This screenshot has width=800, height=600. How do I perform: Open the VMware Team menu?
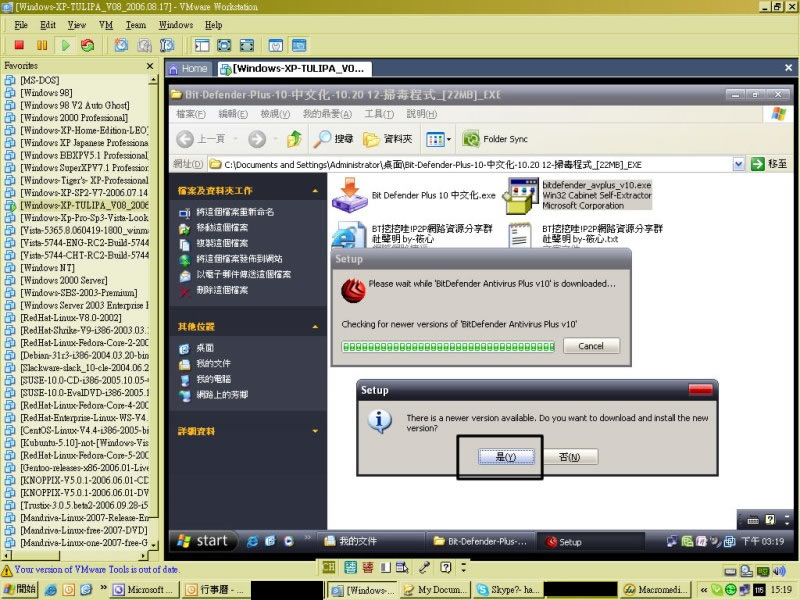[x=135, y=24]
